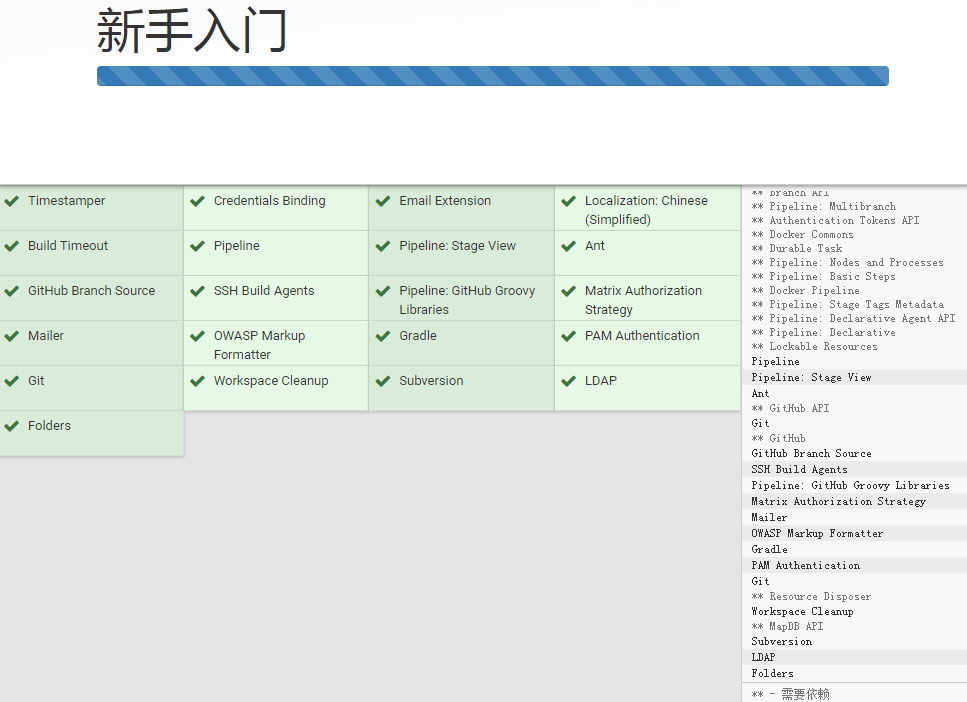Click the checkmark for Localization: Chinese (Simplified)
Image resolution: width=967 pixels, height=702 pixels.
point(569,200)
